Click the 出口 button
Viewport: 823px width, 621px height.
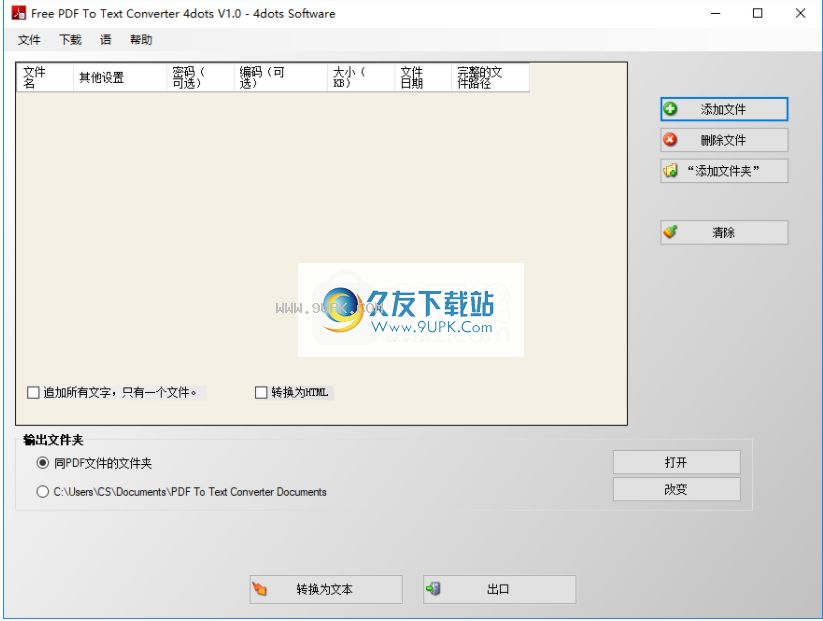coord(499,590)
